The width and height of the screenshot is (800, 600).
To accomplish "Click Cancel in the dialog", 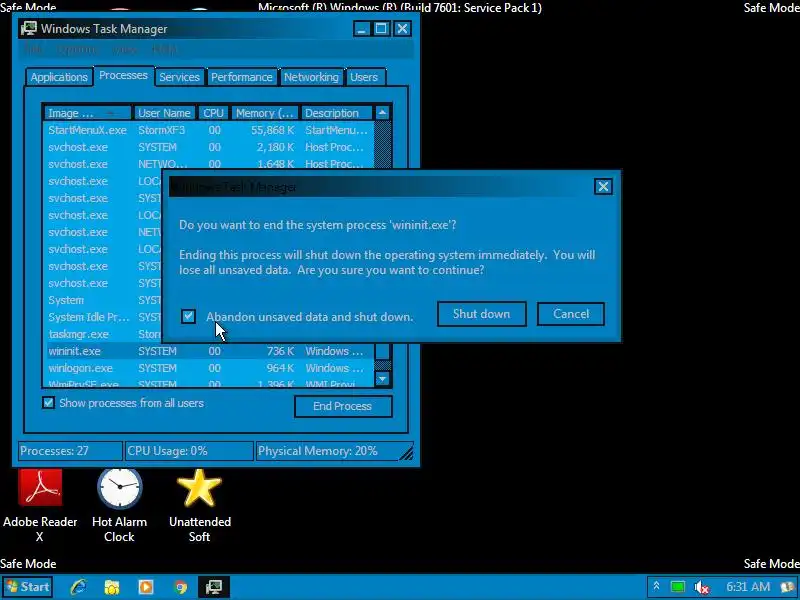I will tap(571, 314).
